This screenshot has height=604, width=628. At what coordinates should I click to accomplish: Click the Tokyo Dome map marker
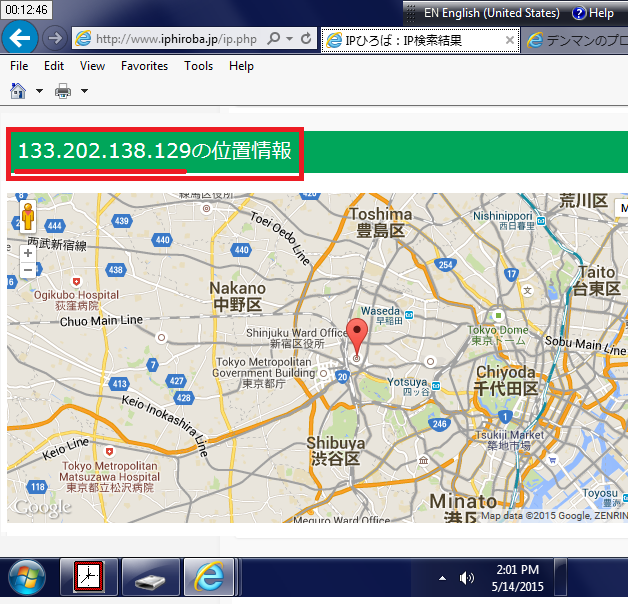tap(498, 316)
